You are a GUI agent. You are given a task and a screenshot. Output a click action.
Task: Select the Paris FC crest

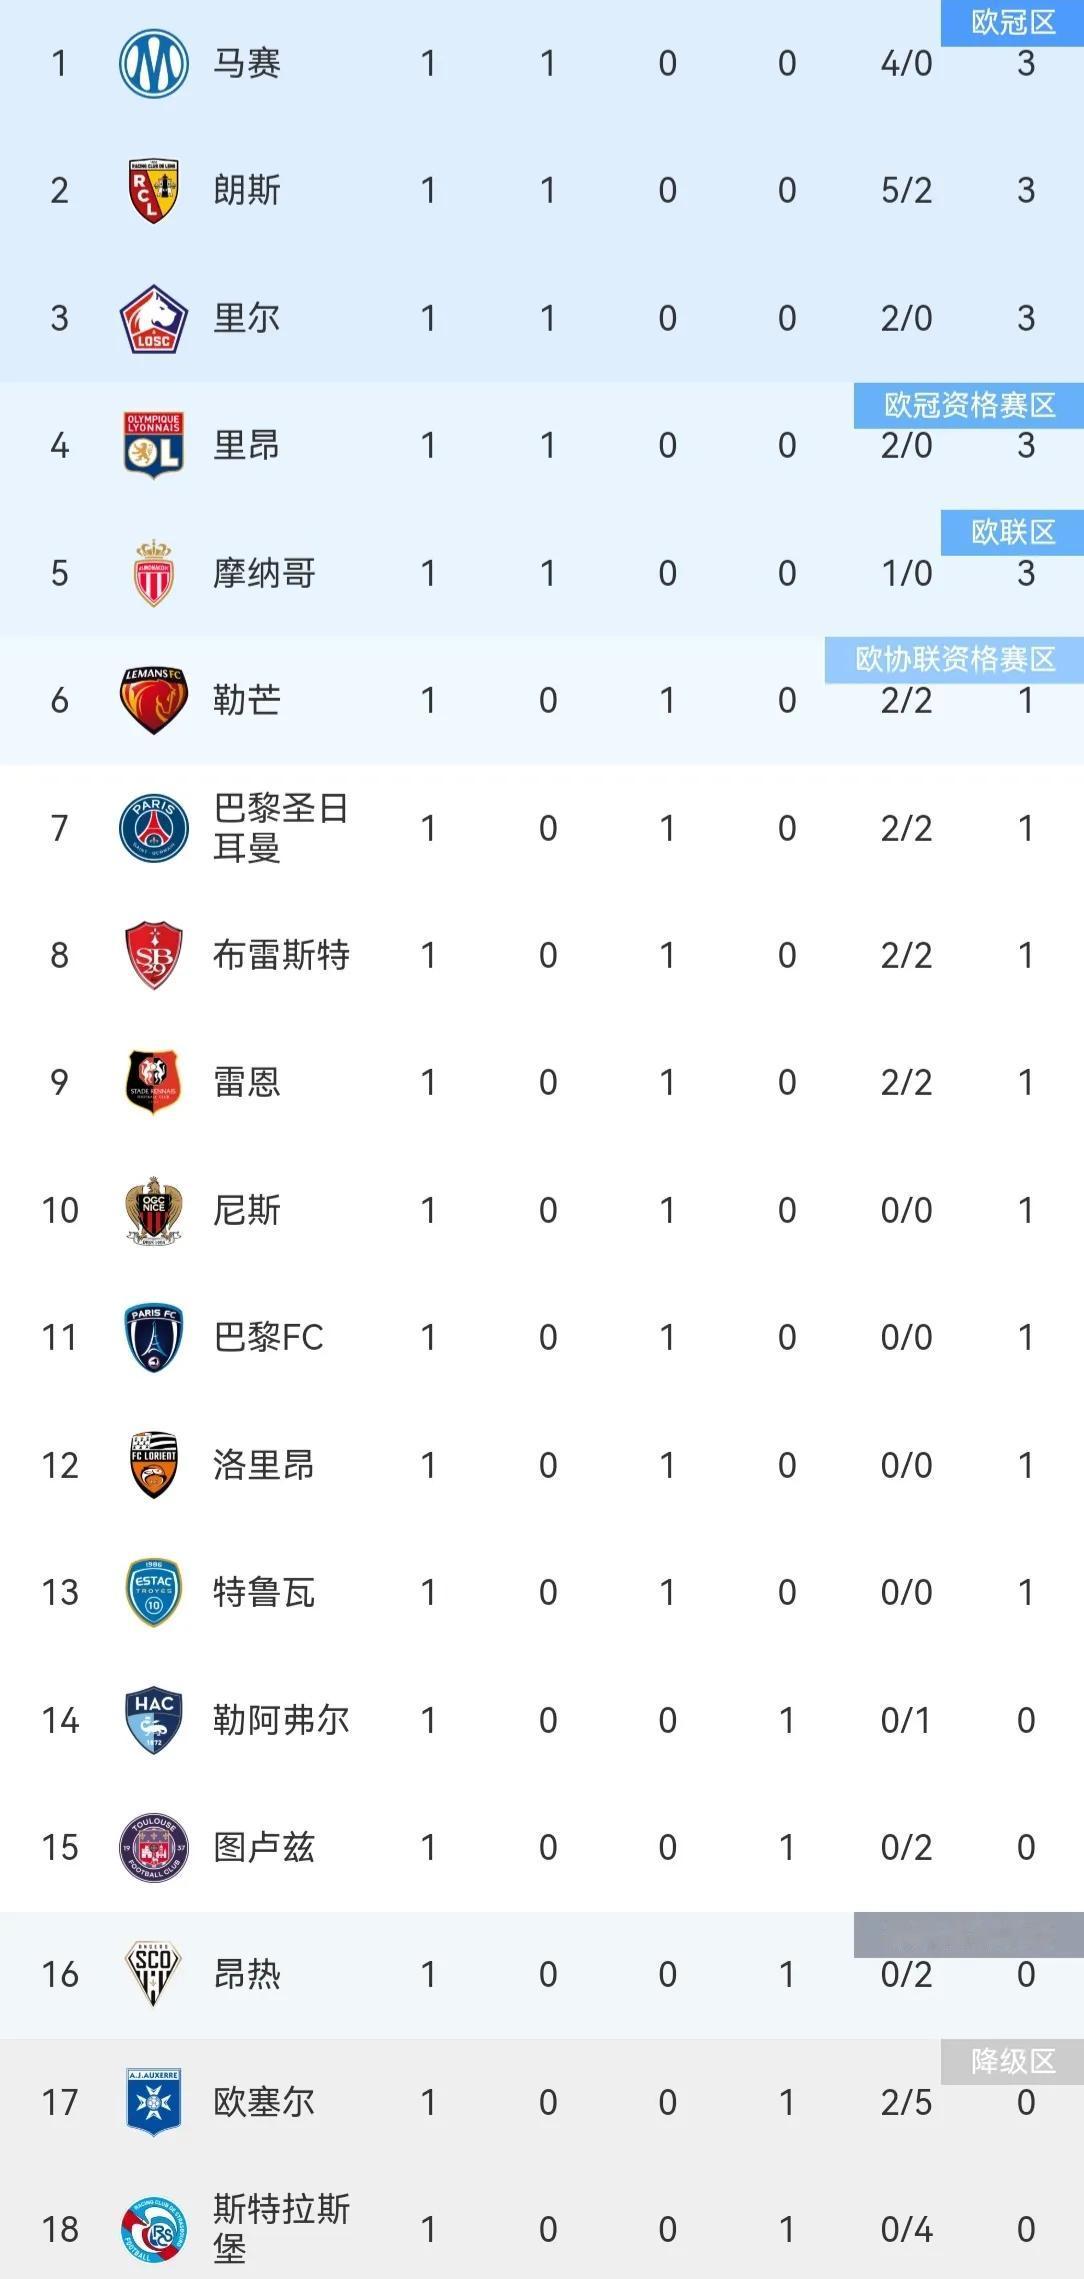(x=153, y=1337)
